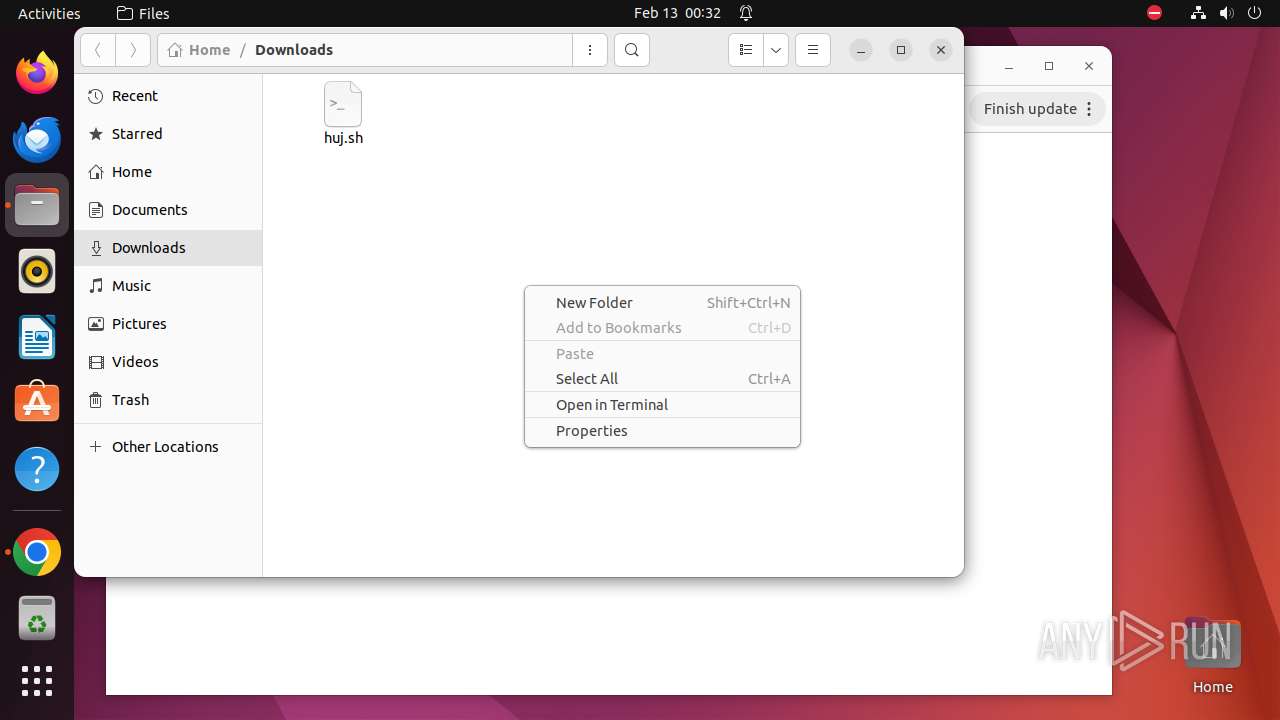
Task: Open Recent in the sidebar
Action: tap(168, 96)
